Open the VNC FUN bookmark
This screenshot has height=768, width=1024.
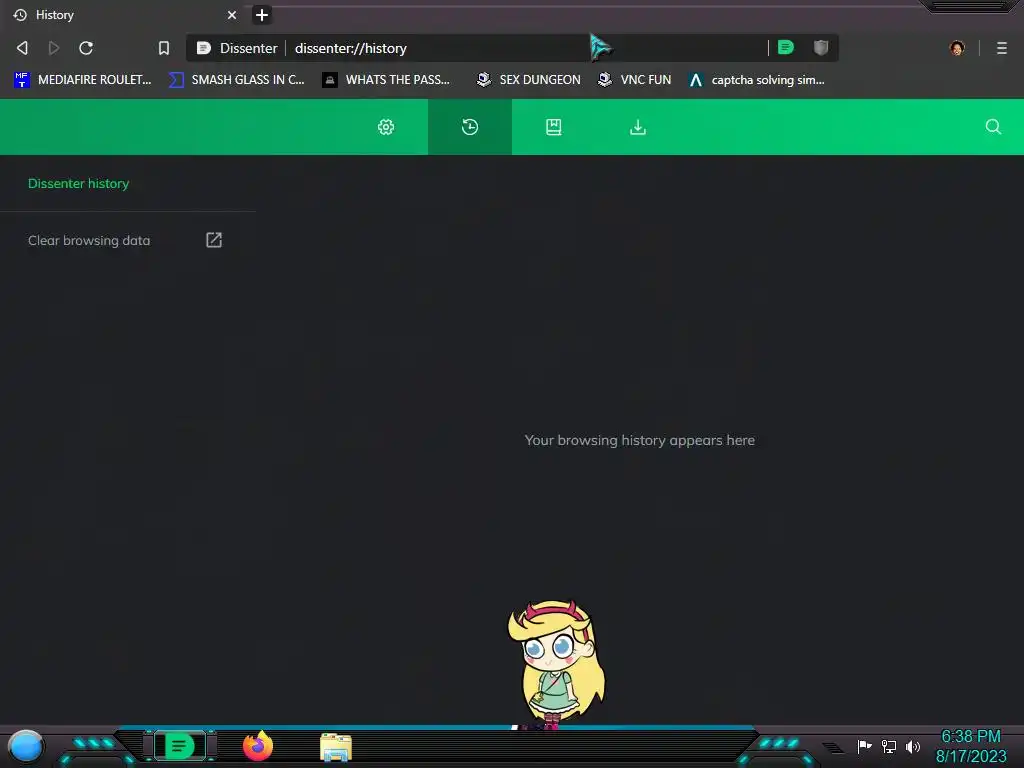tap(635, 80)
